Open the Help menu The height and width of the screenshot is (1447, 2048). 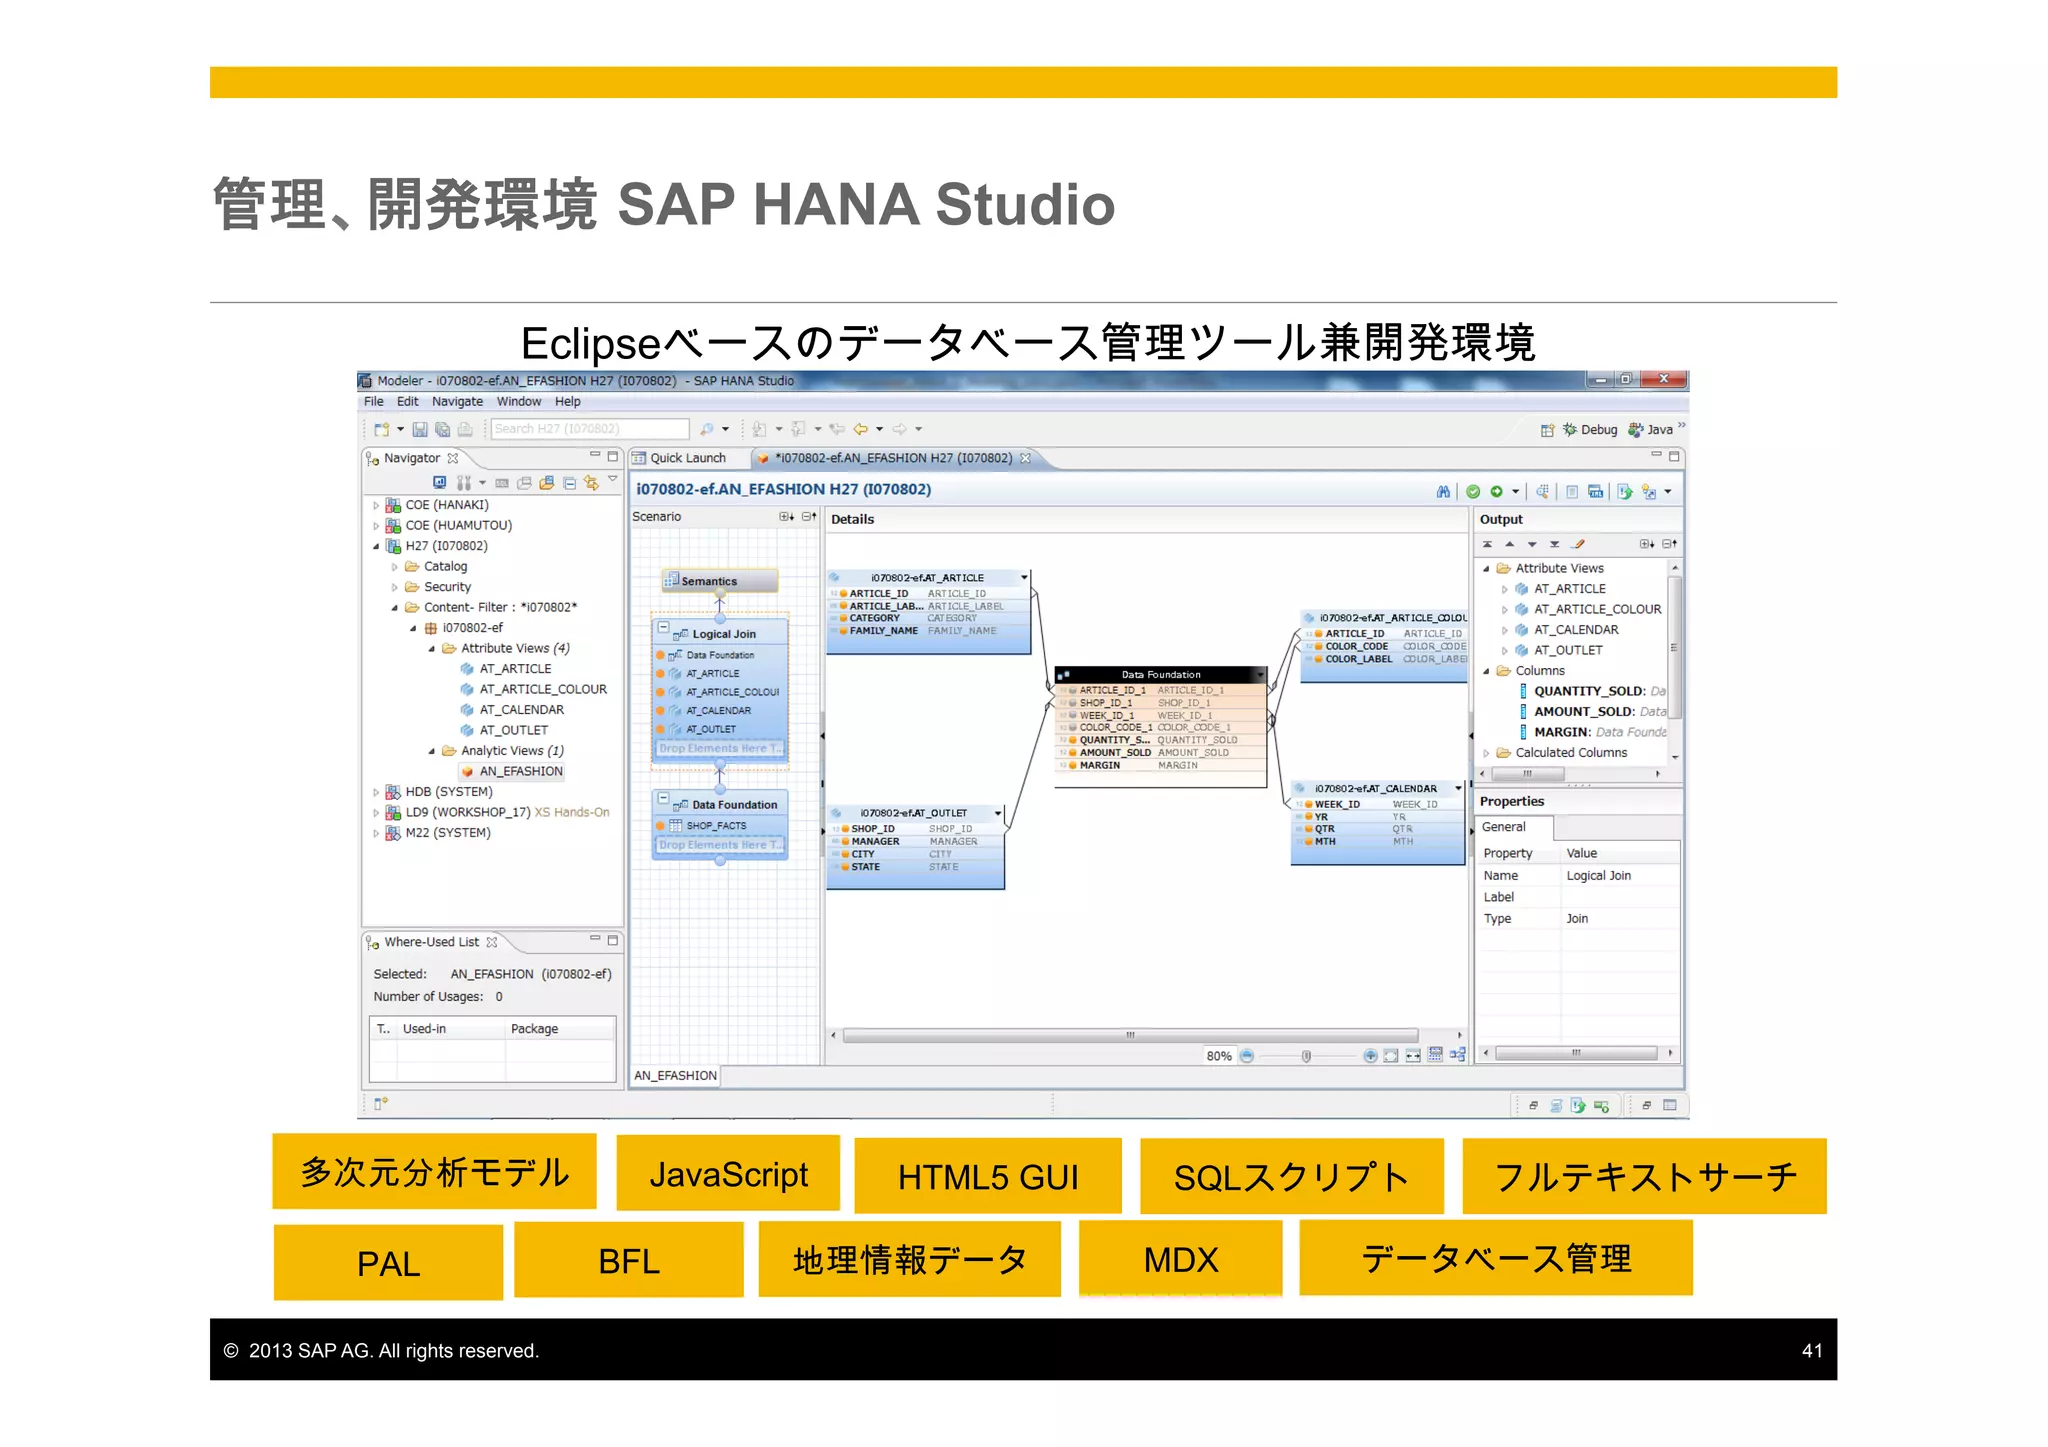click(568, 402)
